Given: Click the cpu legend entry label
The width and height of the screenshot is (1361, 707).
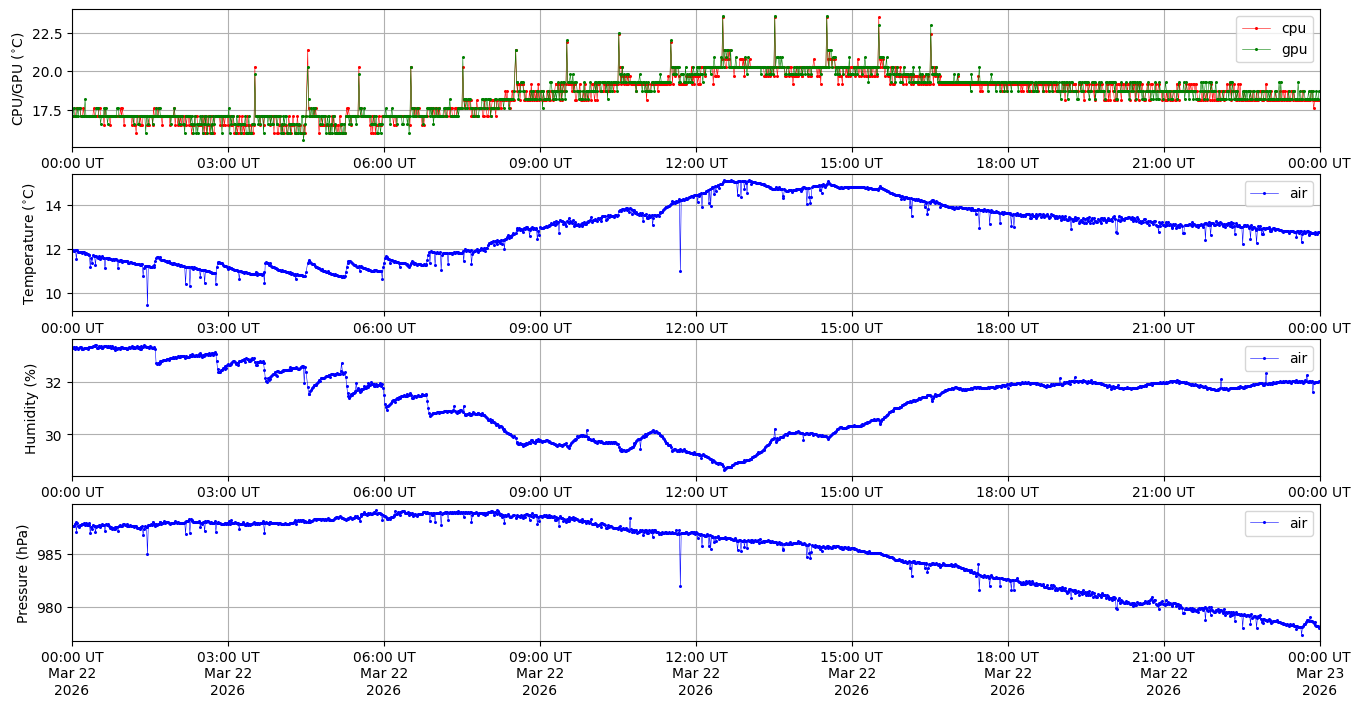Looking at the screenshot, I should click(x=1293, y=29).
